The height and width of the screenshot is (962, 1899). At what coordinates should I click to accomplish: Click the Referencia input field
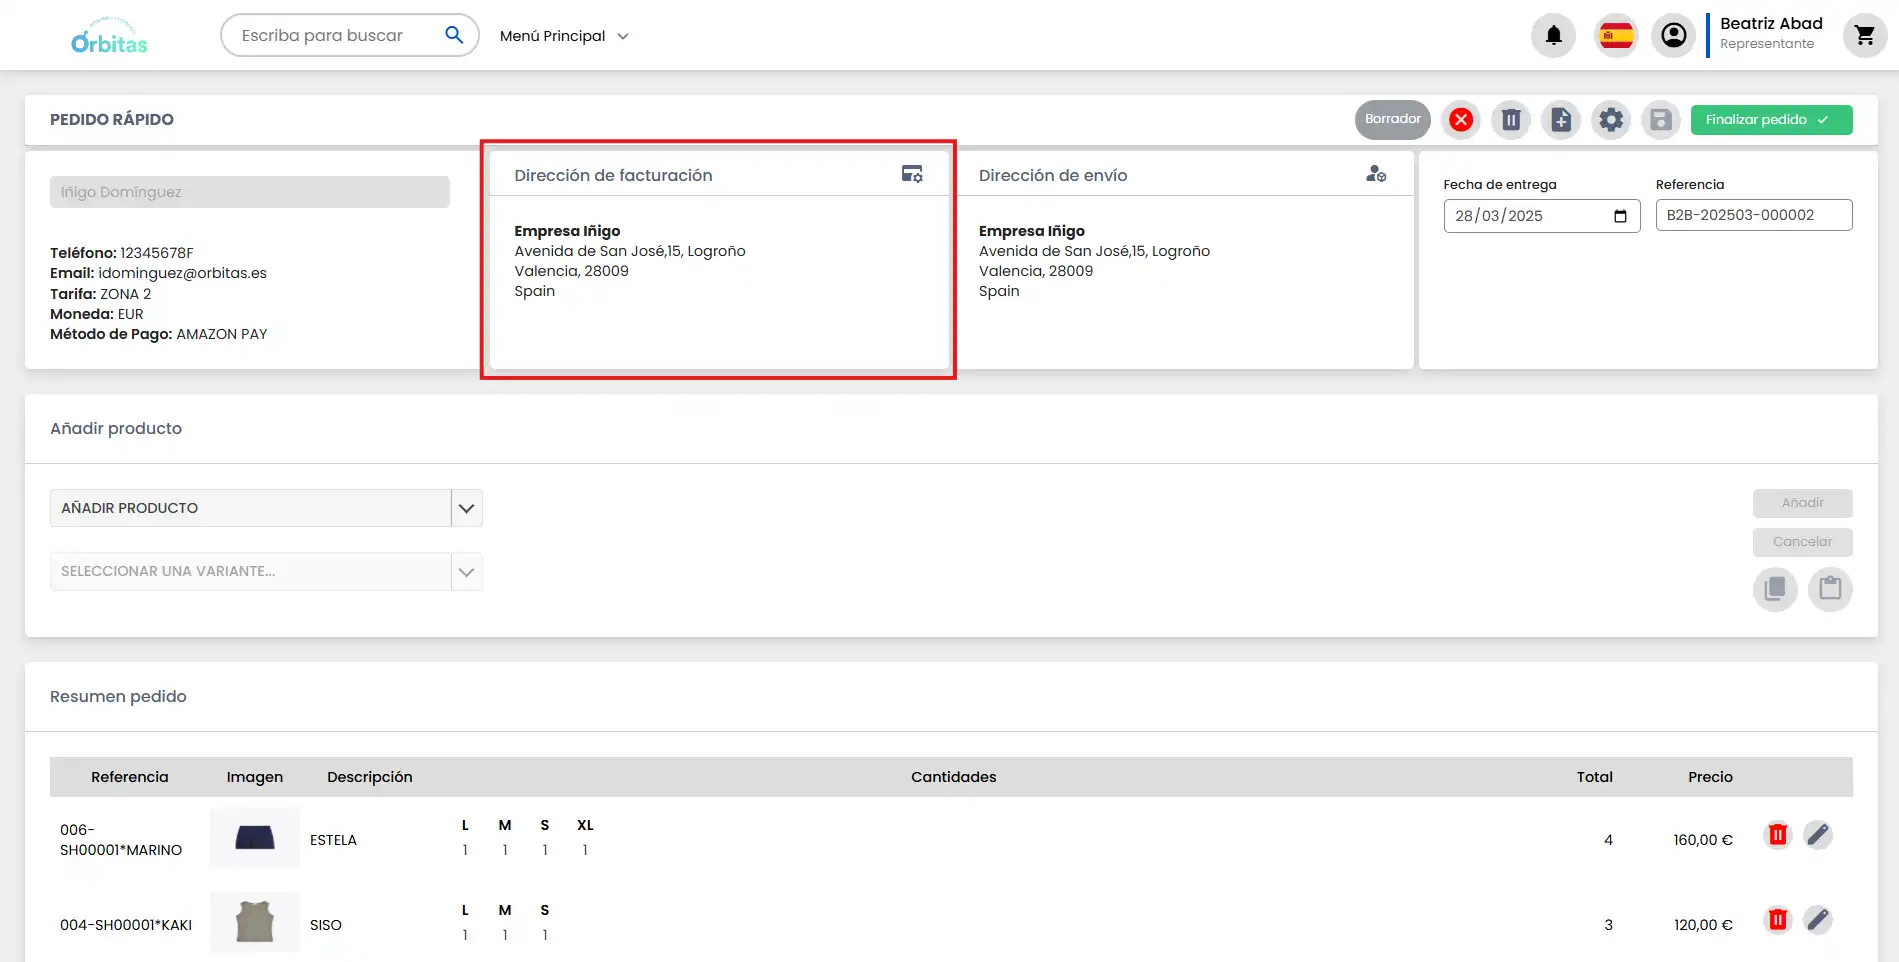click(1753, 215)
